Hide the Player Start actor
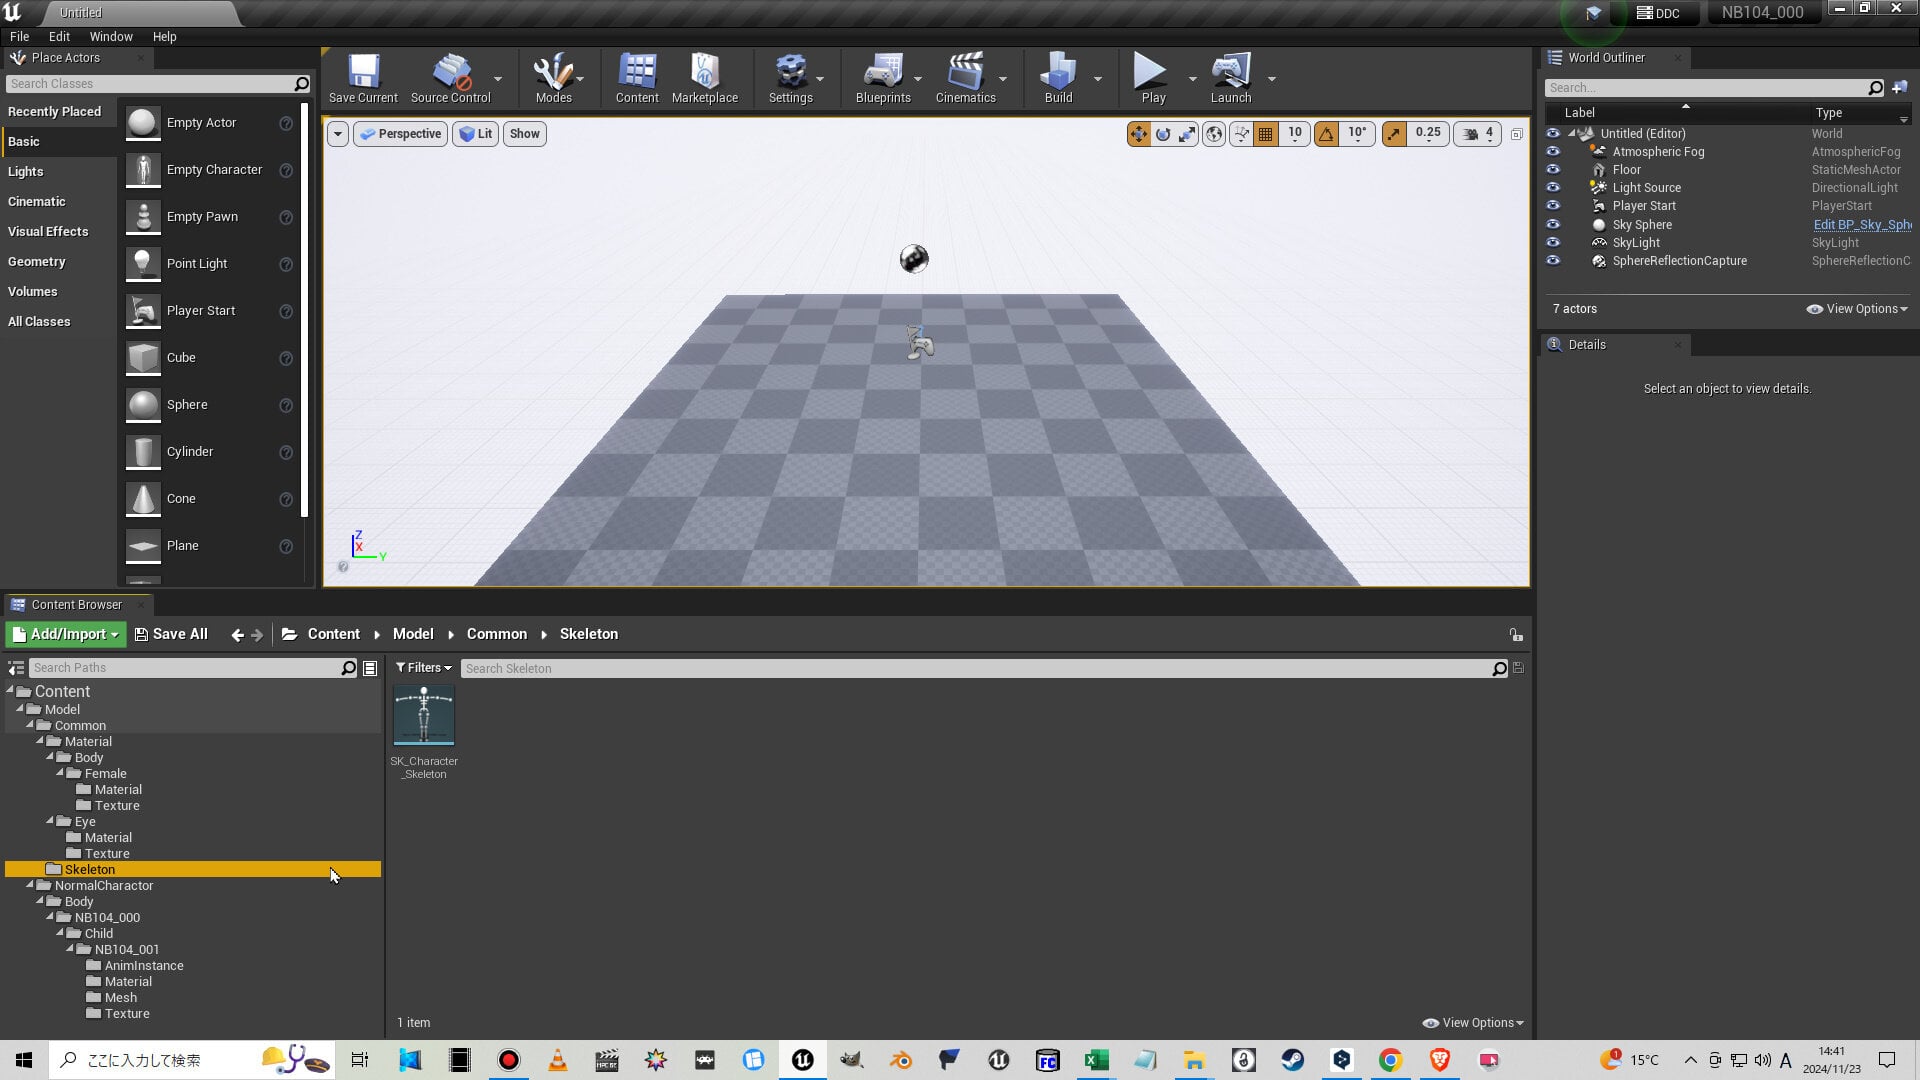This screenshot has height=1080, width=1920. (1553, 206)
